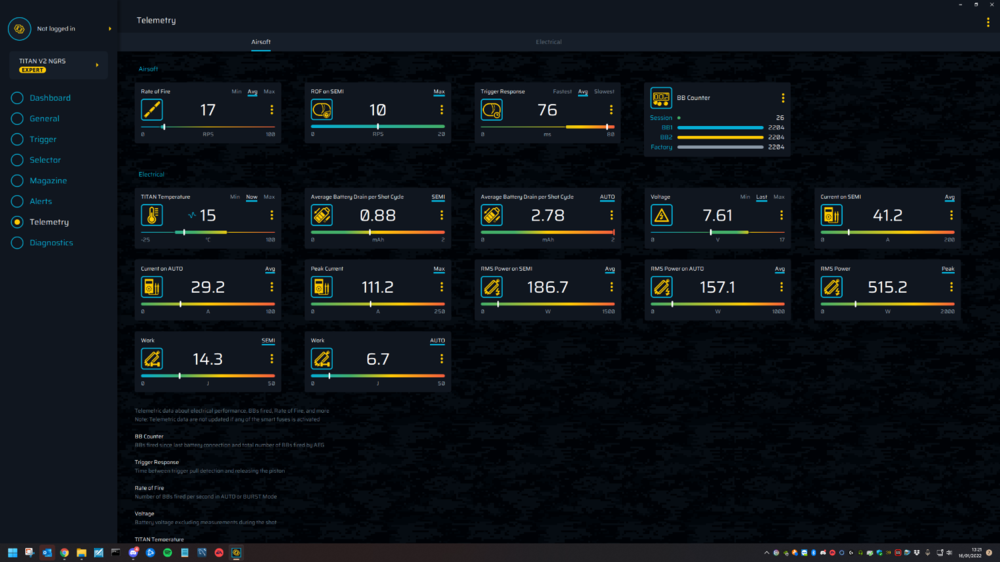Click the Trigger Response icon

[492, 110]
